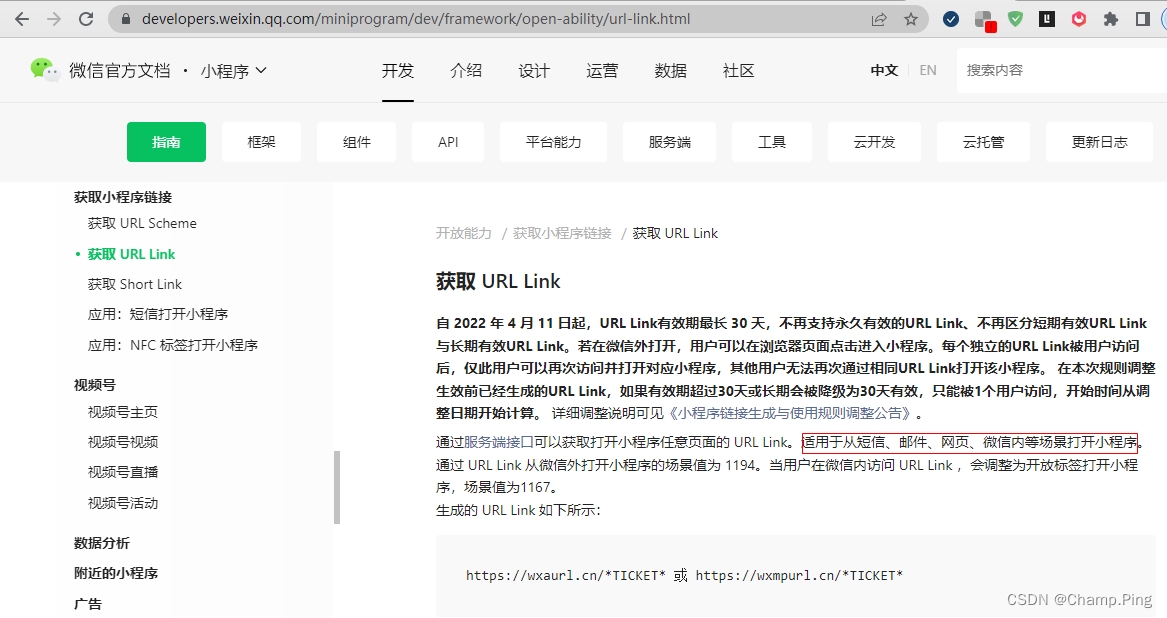The width and height of the screenshot is (1167, 618).
Task: Open the 数据 navigation tab
Action: click(x=671, y=71)
